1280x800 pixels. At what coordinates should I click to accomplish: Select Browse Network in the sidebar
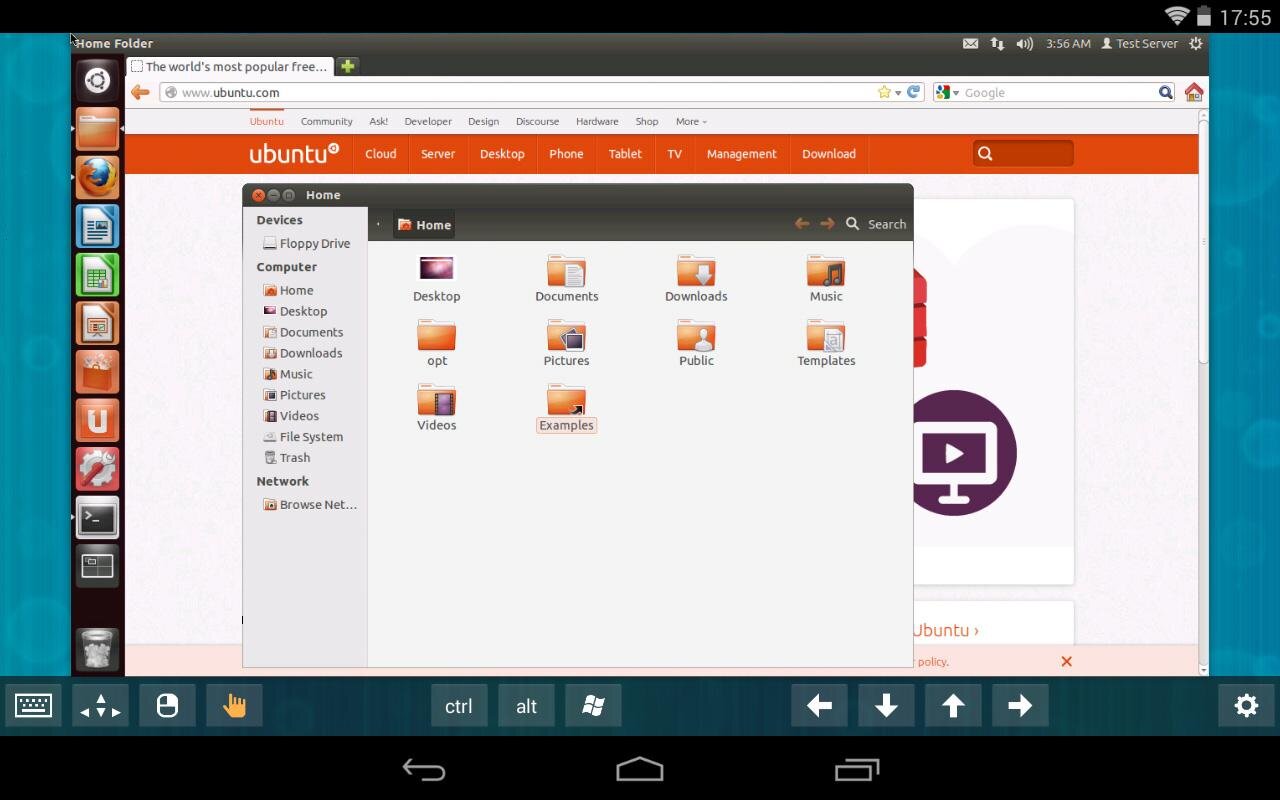310,505
